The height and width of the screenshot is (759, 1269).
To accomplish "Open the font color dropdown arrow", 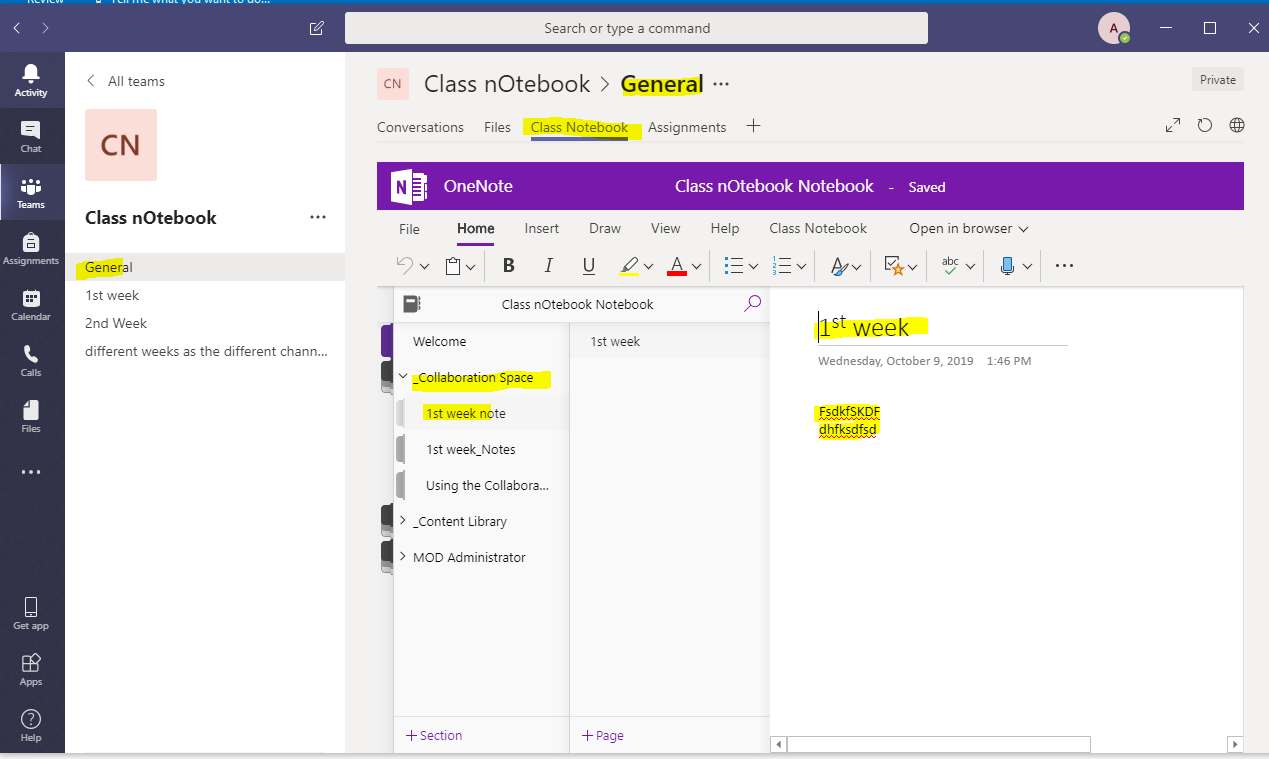I will [x=697, y=267].
